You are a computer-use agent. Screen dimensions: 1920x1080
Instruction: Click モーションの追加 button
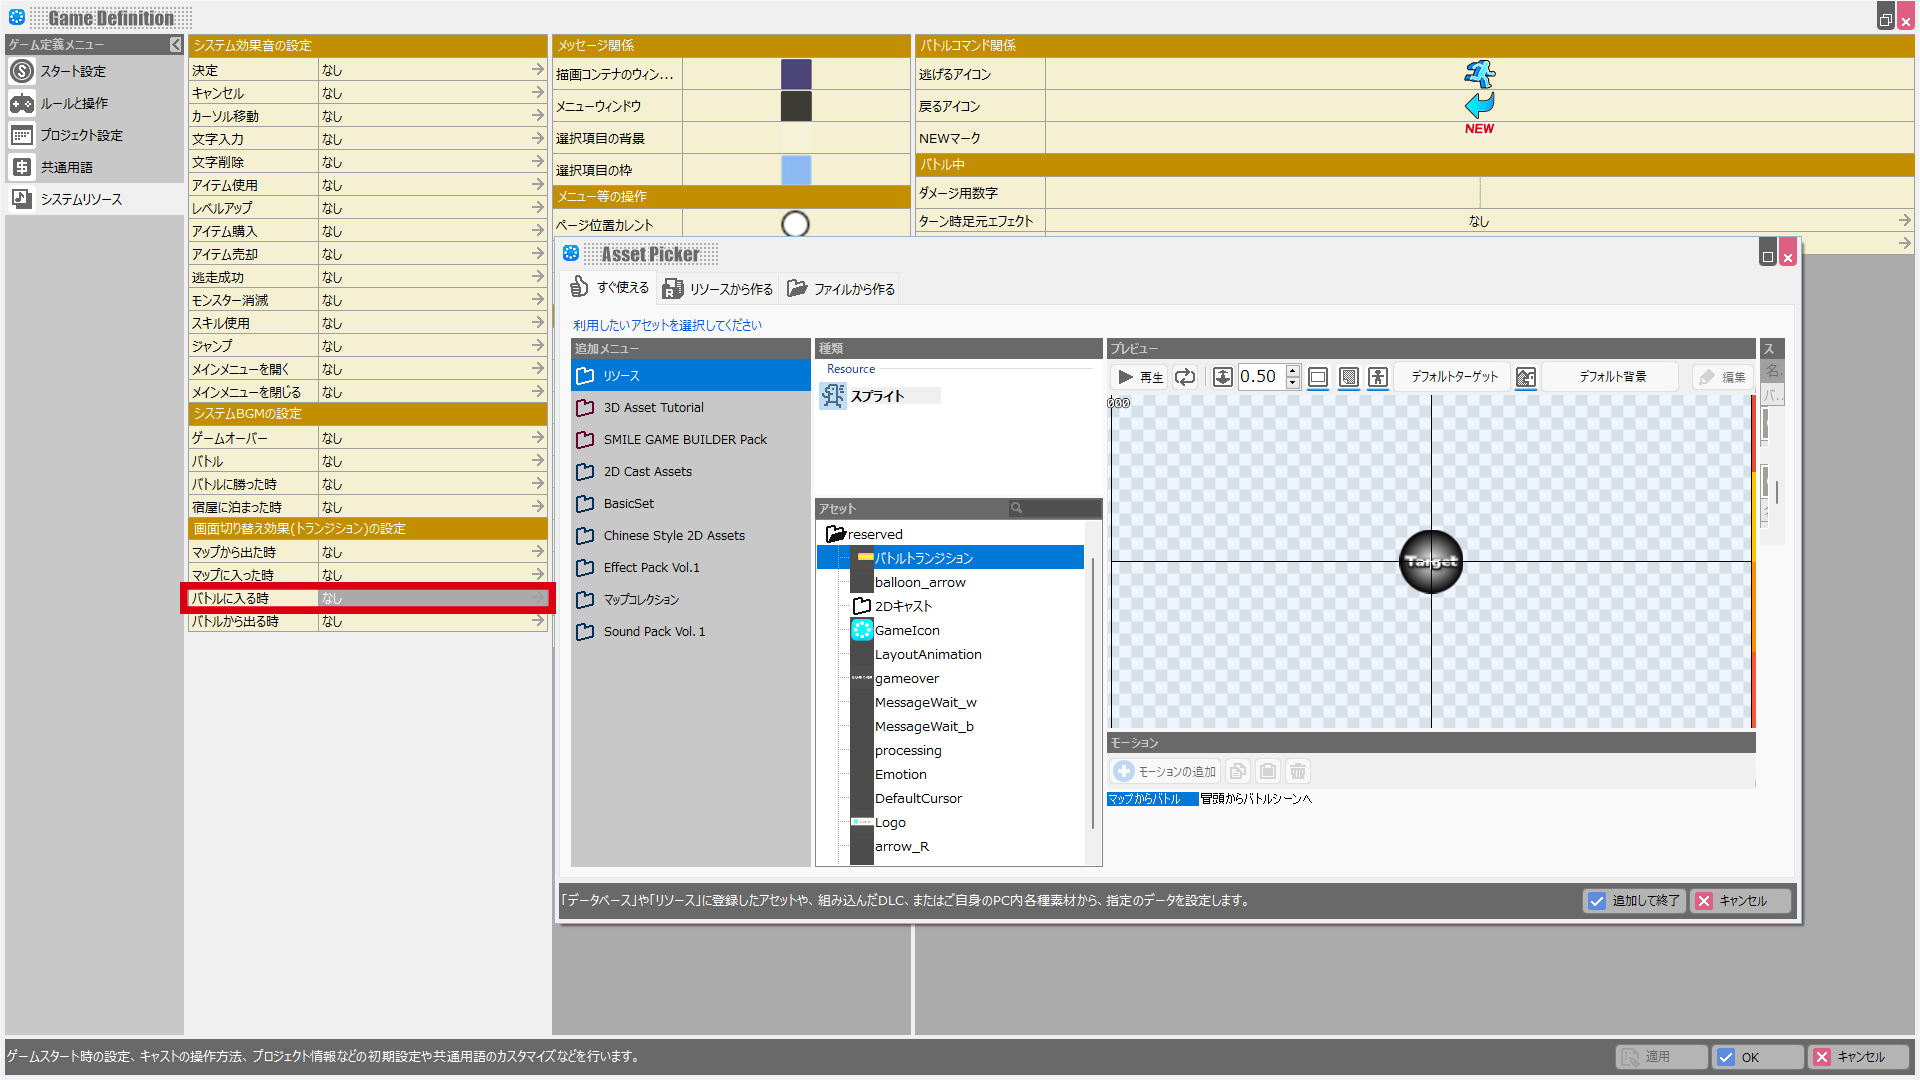pos(1165,772)
